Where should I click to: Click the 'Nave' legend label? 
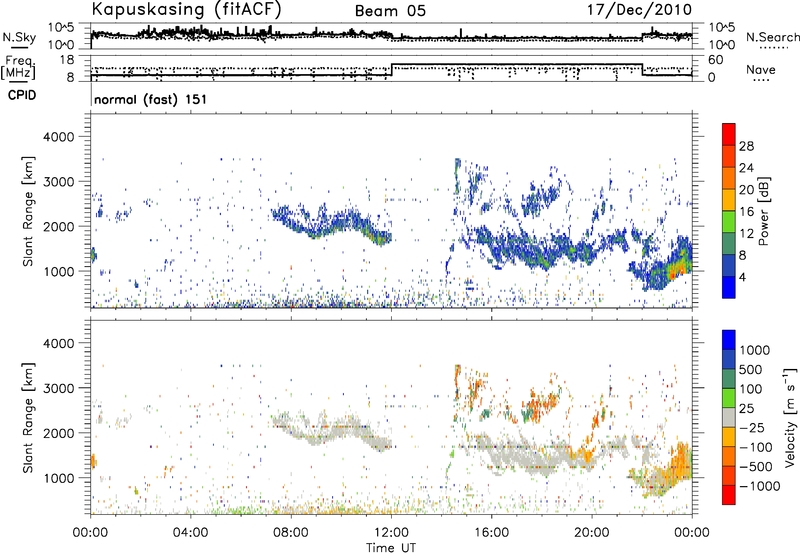[x=761, y=69]
